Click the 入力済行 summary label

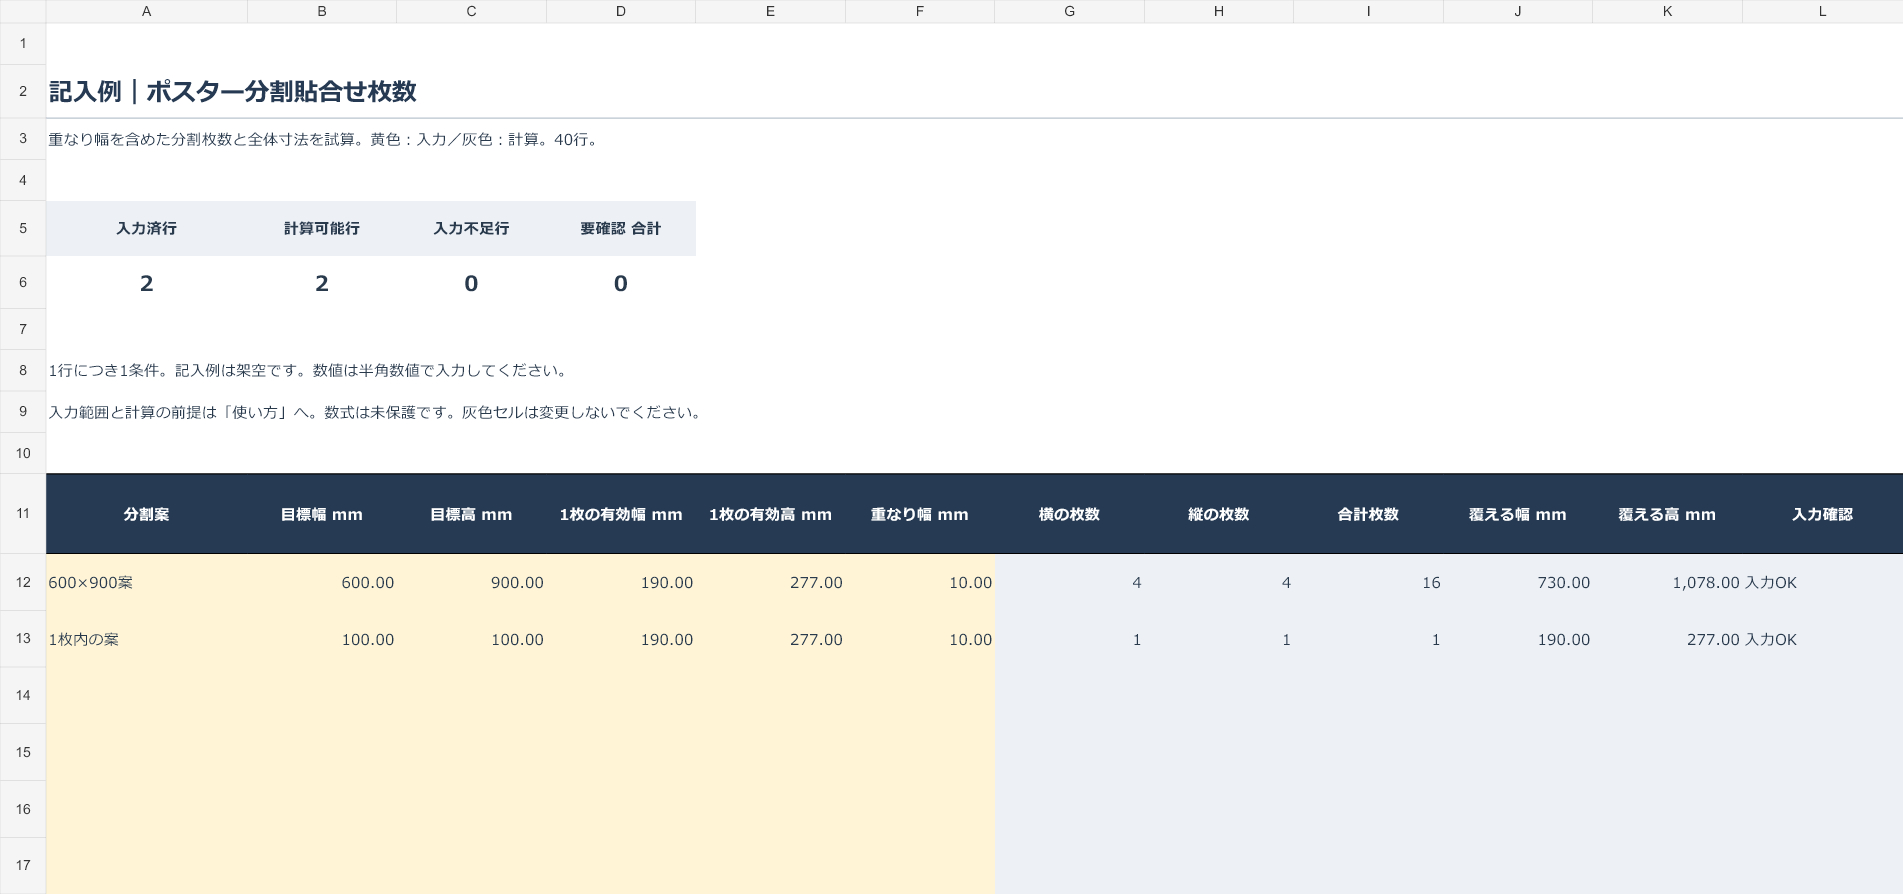click(146, 228)
